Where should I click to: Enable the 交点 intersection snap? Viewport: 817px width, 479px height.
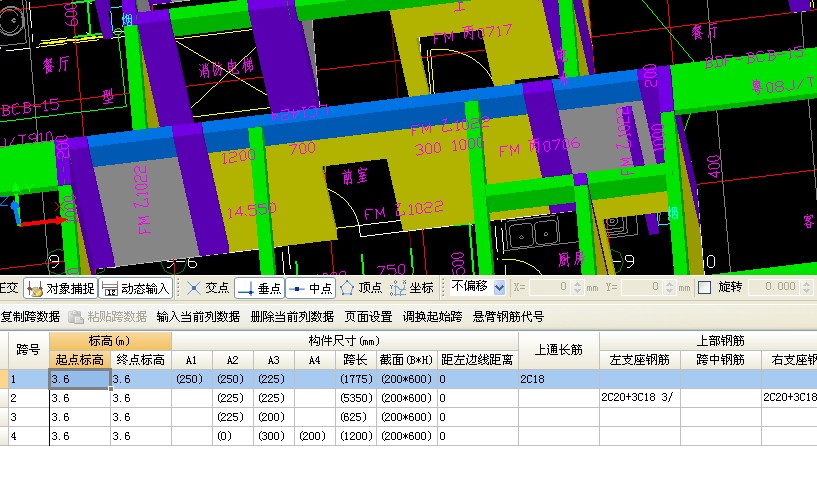[208, 288]
